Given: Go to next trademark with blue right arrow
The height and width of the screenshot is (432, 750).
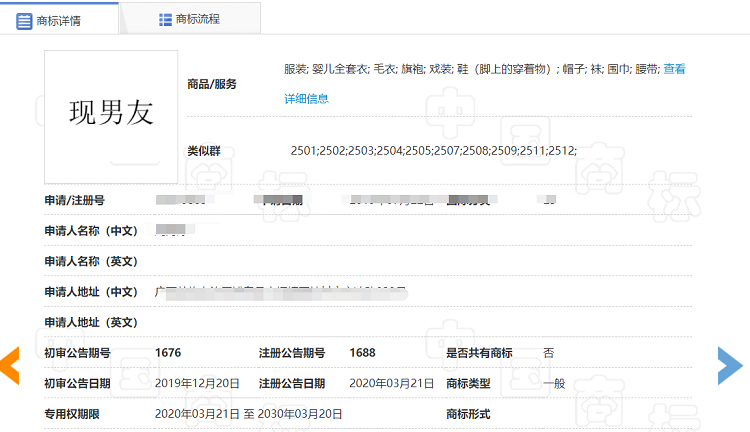Looking at the screenshot, I should point(730,365).
